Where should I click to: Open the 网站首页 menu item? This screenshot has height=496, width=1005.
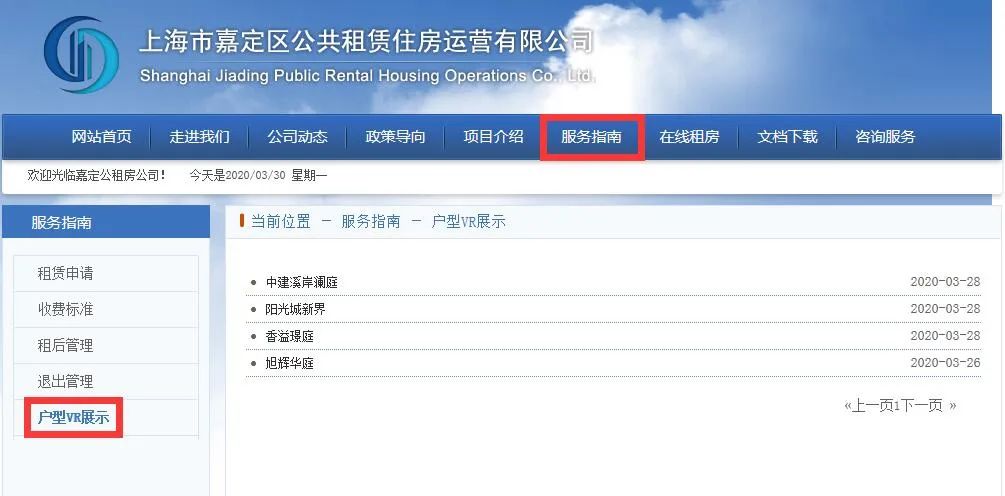tap(101, 136)
